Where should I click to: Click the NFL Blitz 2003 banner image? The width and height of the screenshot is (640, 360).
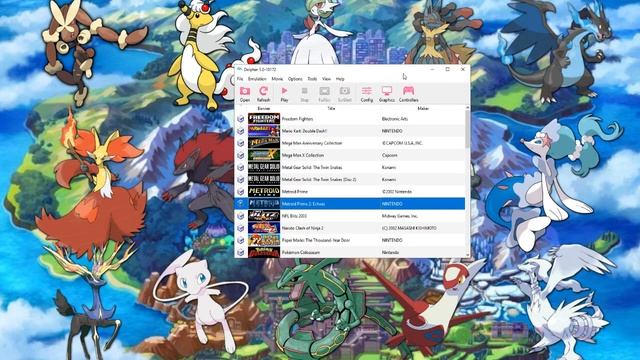click(264, 216)
